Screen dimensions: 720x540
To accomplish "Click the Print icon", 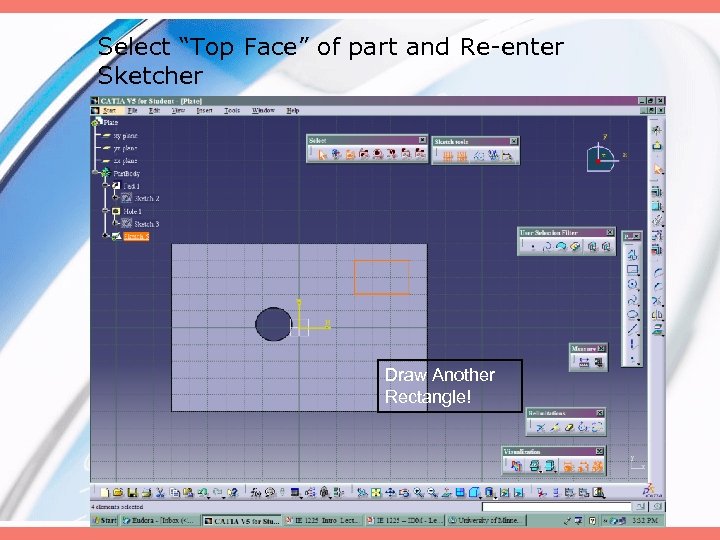I will pyautogui.click(x=146, y=493).
